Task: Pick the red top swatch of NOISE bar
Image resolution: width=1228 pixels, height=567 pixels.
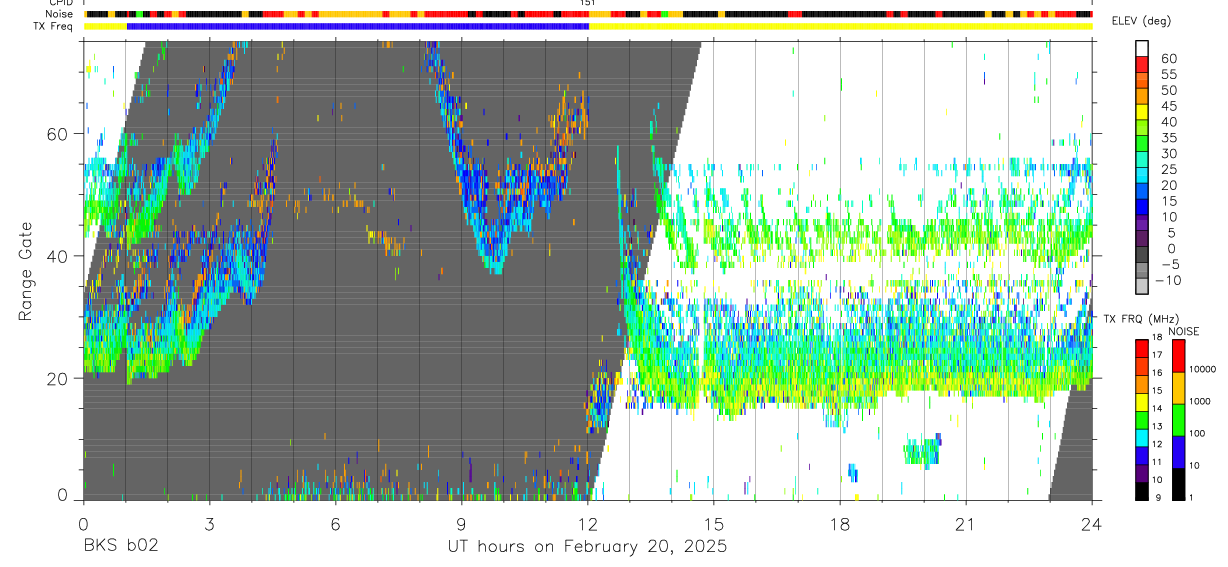Action: 1178,356
